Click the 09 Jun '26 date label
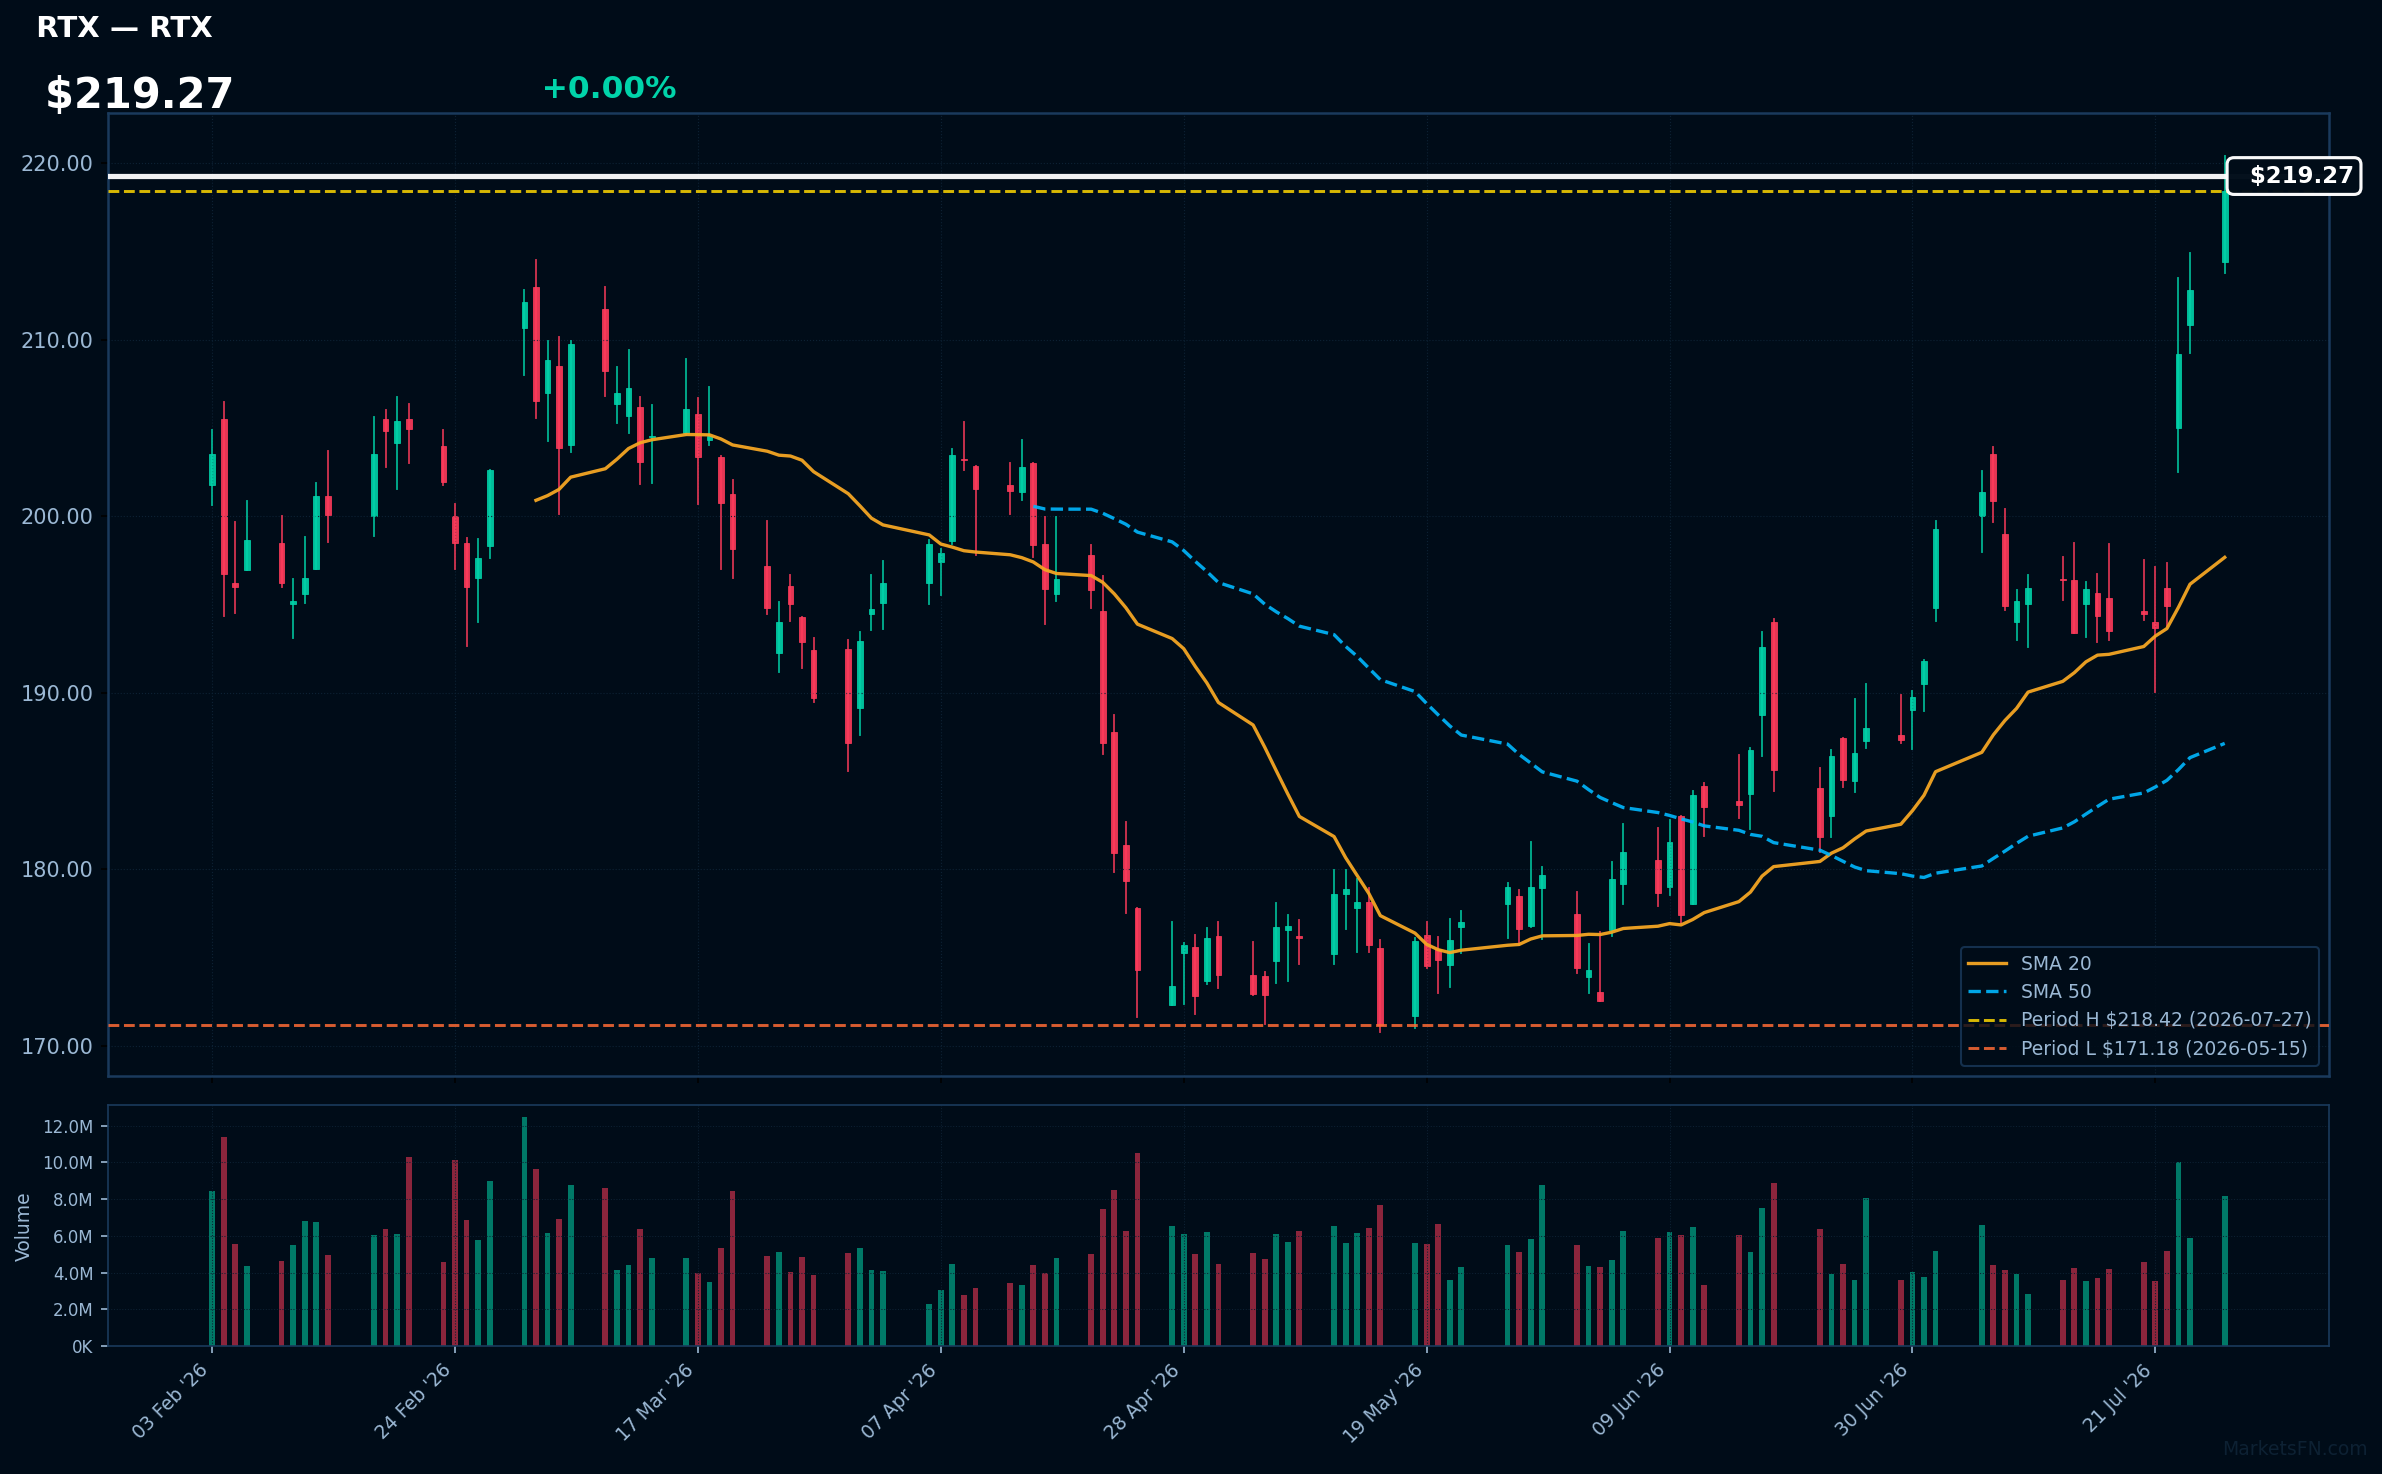 1628,1399
